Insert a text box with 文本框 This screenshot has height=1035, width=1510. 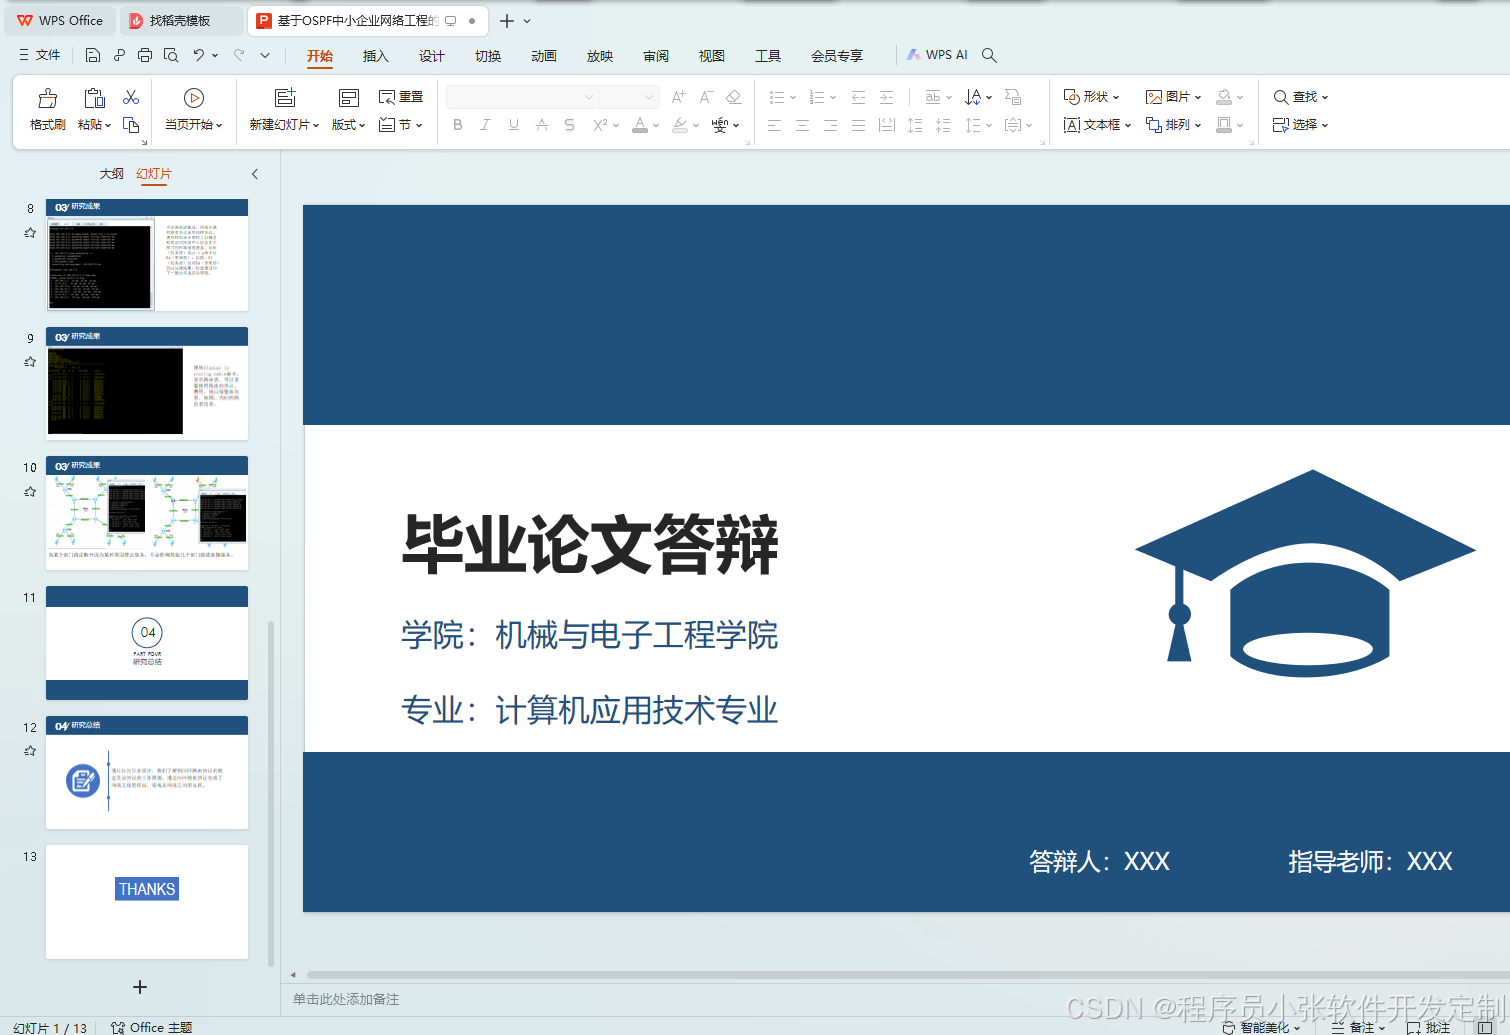1093,125
